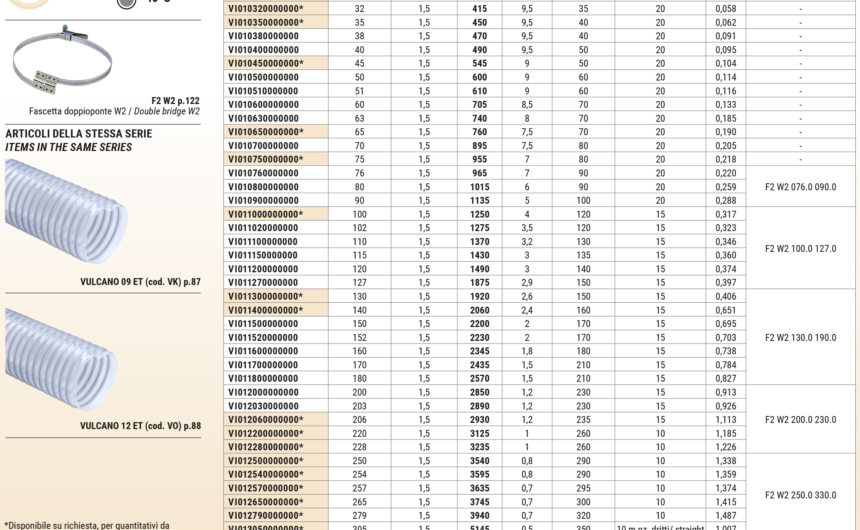The image size is (860, 530).
Task: Open the F2 W2 p.122 reference
Action: click(x=175, y=100)
